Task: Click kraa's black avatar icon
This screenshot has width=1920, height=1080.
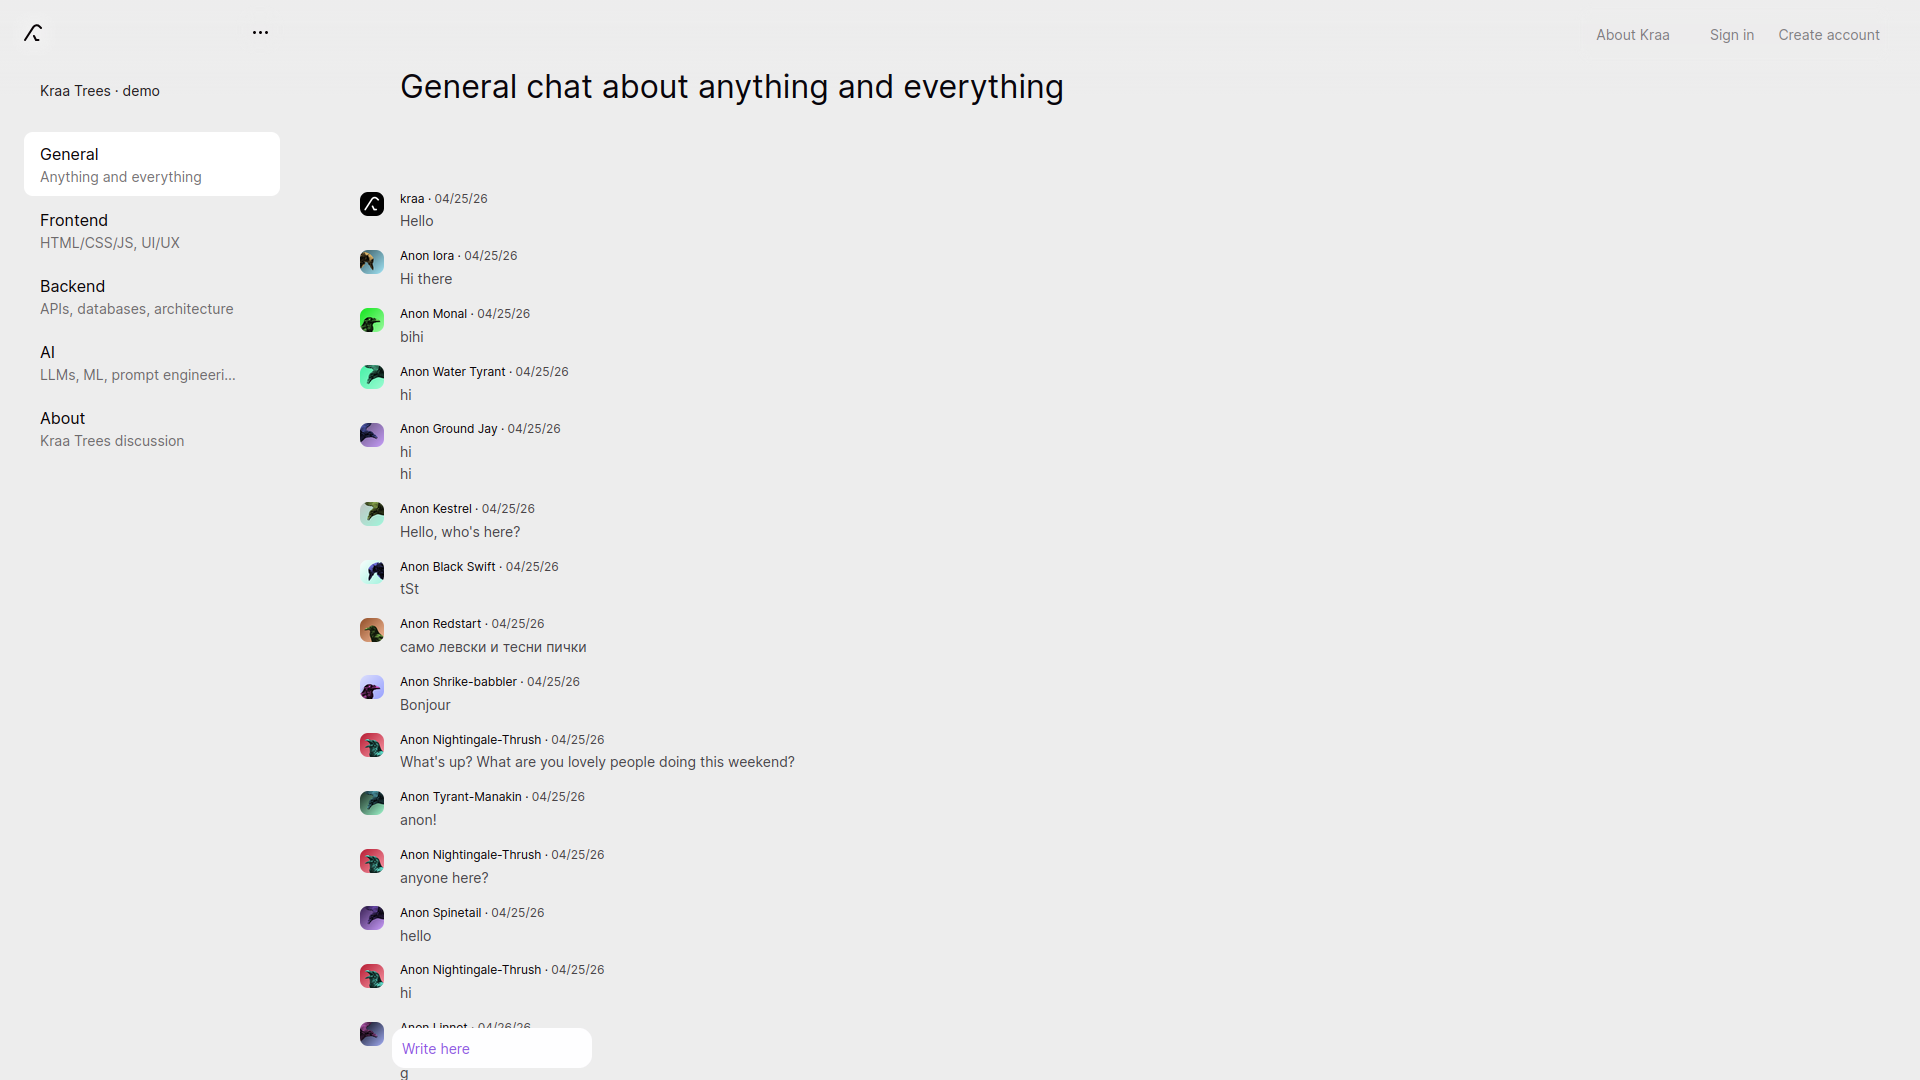Action: coord(372,204)
